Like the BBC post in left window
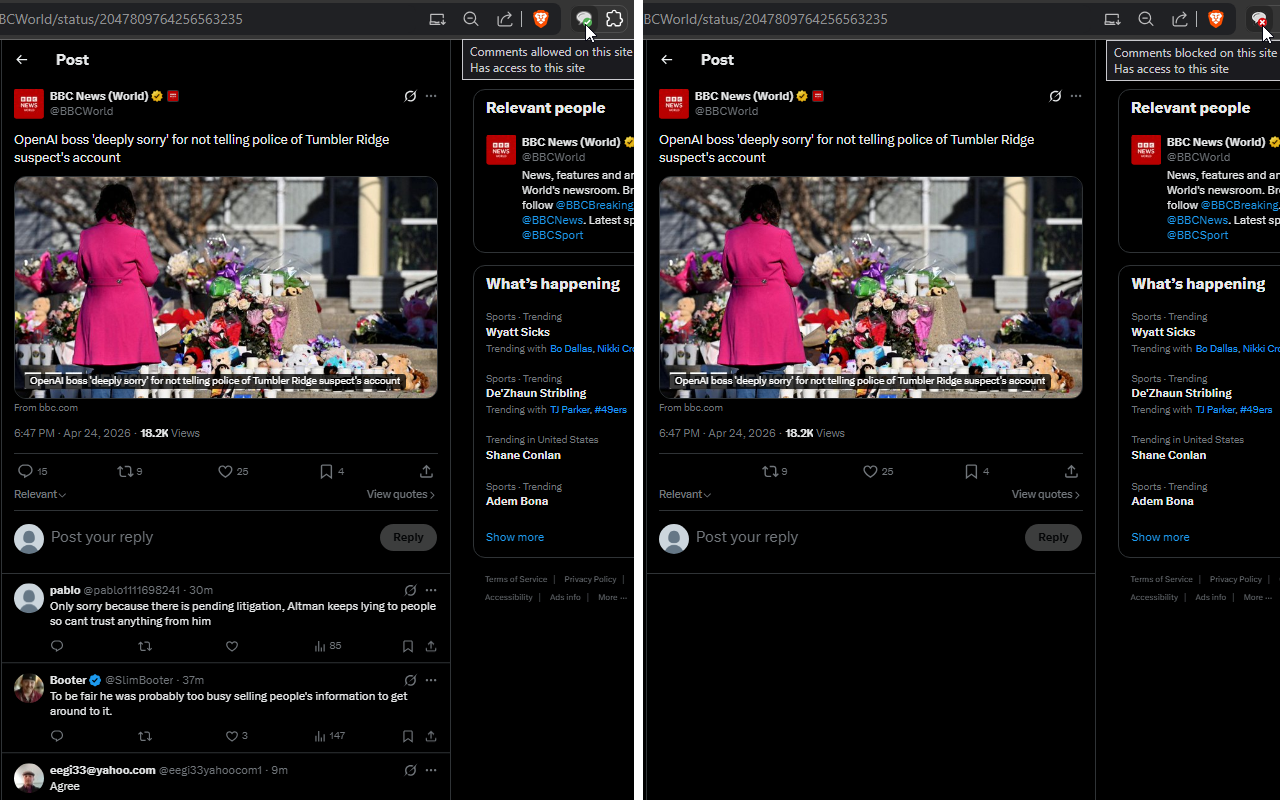1280x800 pixels. [x=233, y=471]
